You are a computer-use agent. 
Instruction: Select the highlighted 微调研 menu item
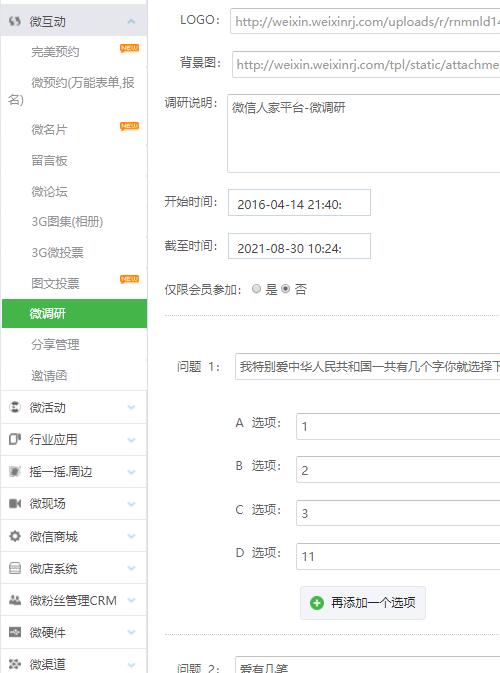coord(74,314)
